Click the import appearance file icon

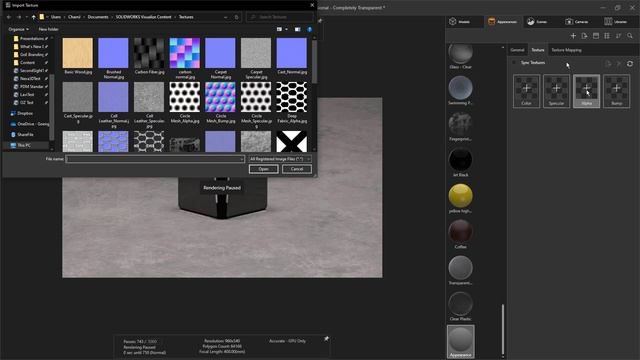point(584,36)
